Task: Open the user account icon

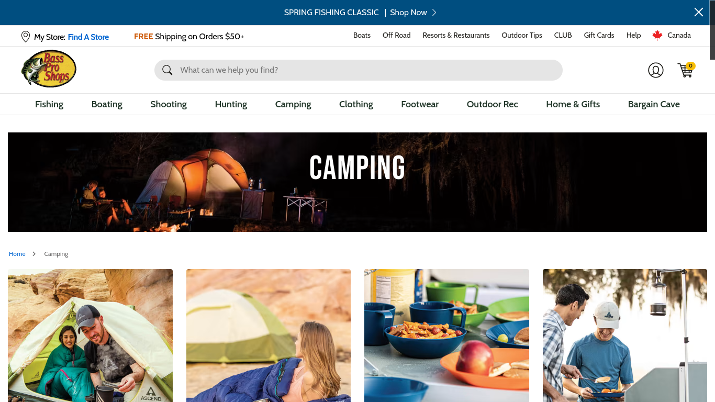Action: click(655, 70)
